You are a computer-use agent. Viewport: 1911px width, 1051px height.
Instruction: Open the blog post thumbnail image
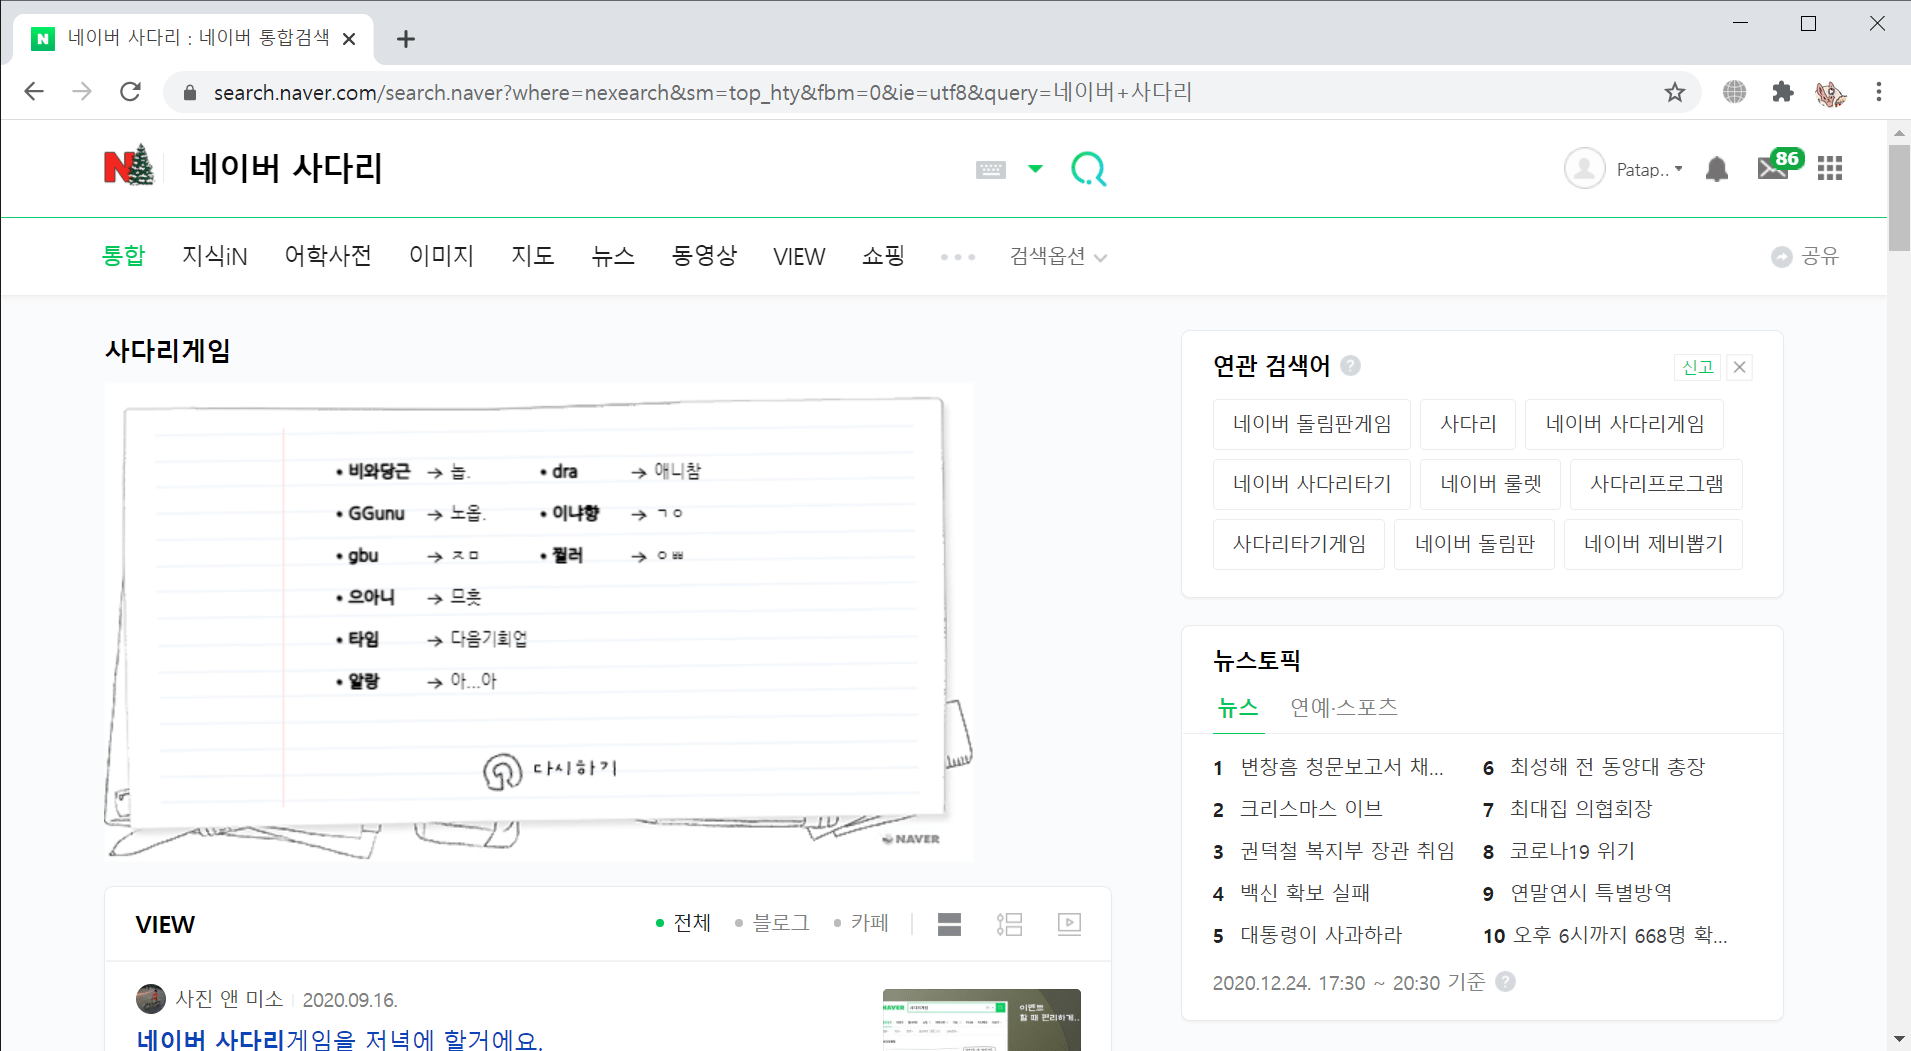point(982,1020)
